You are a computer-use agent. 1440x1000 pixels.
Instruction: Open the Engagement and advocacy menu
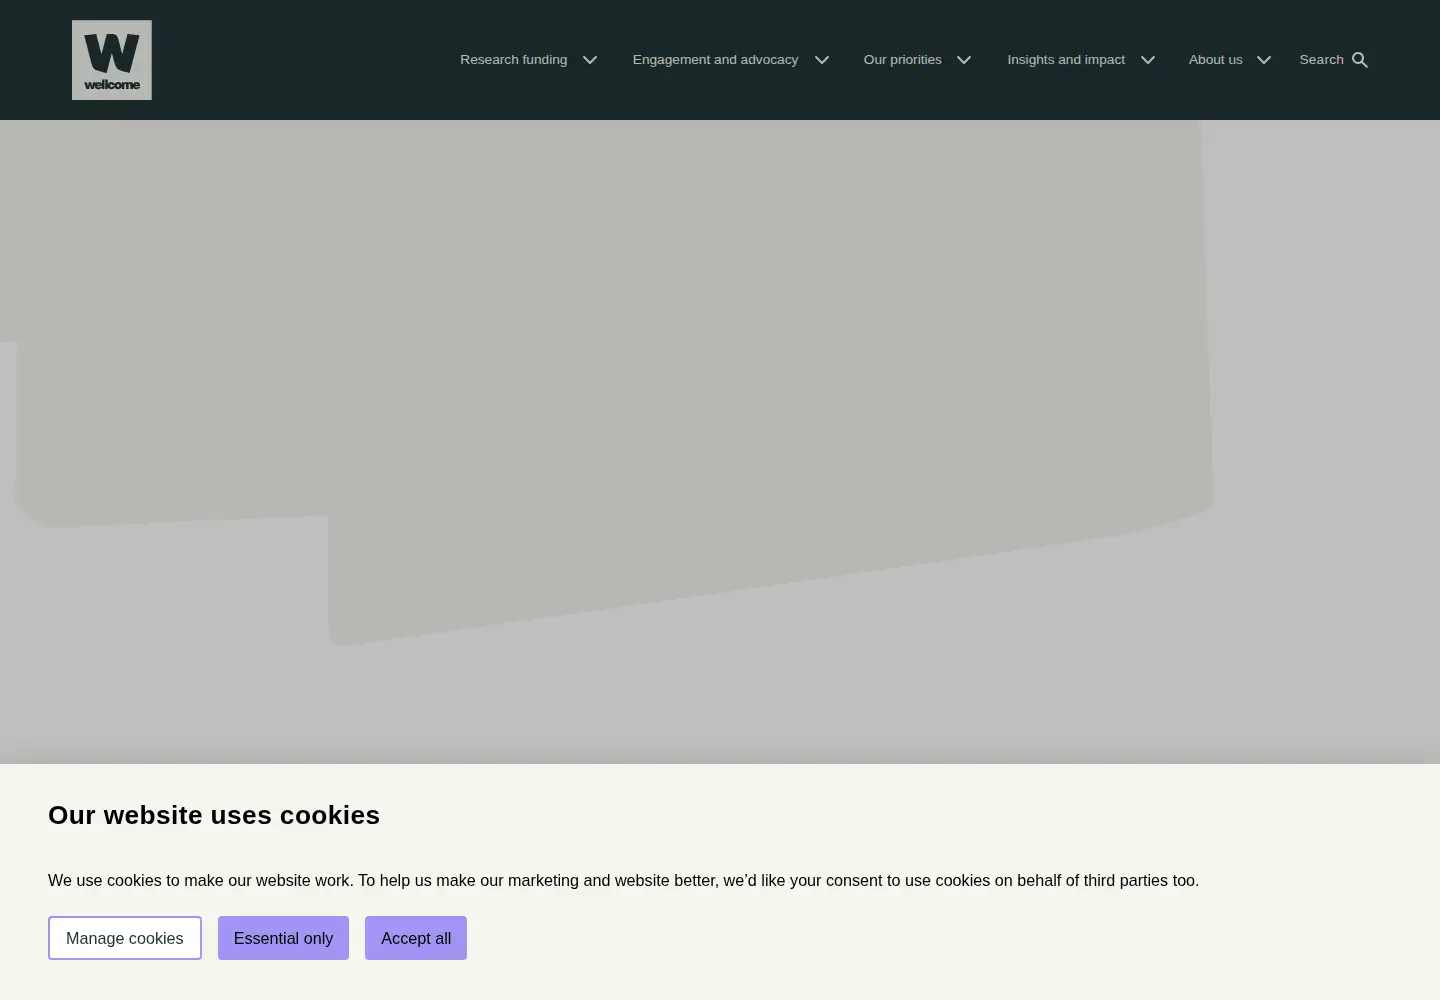715,60
